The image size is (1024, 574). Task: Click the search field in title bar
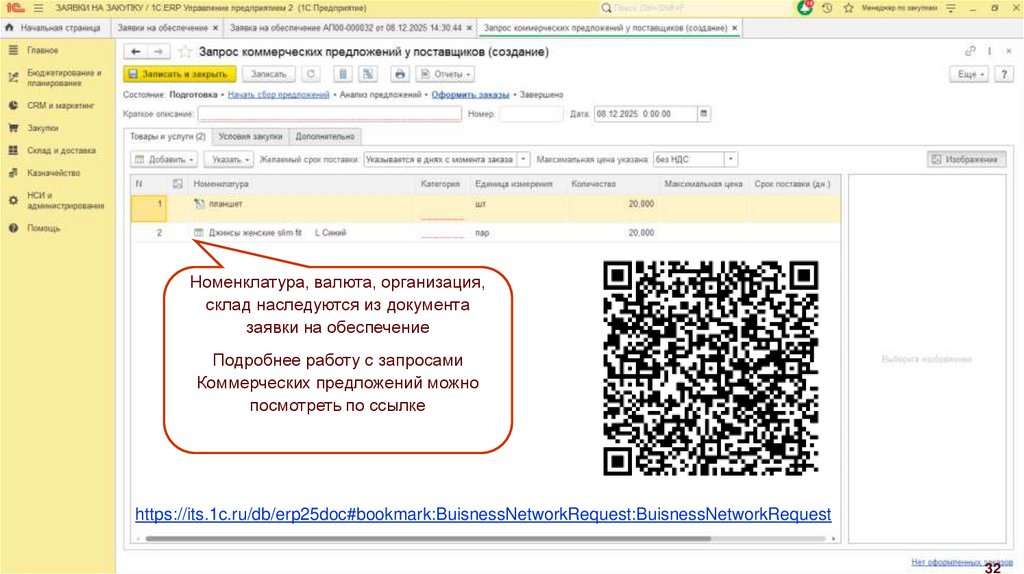692,8
